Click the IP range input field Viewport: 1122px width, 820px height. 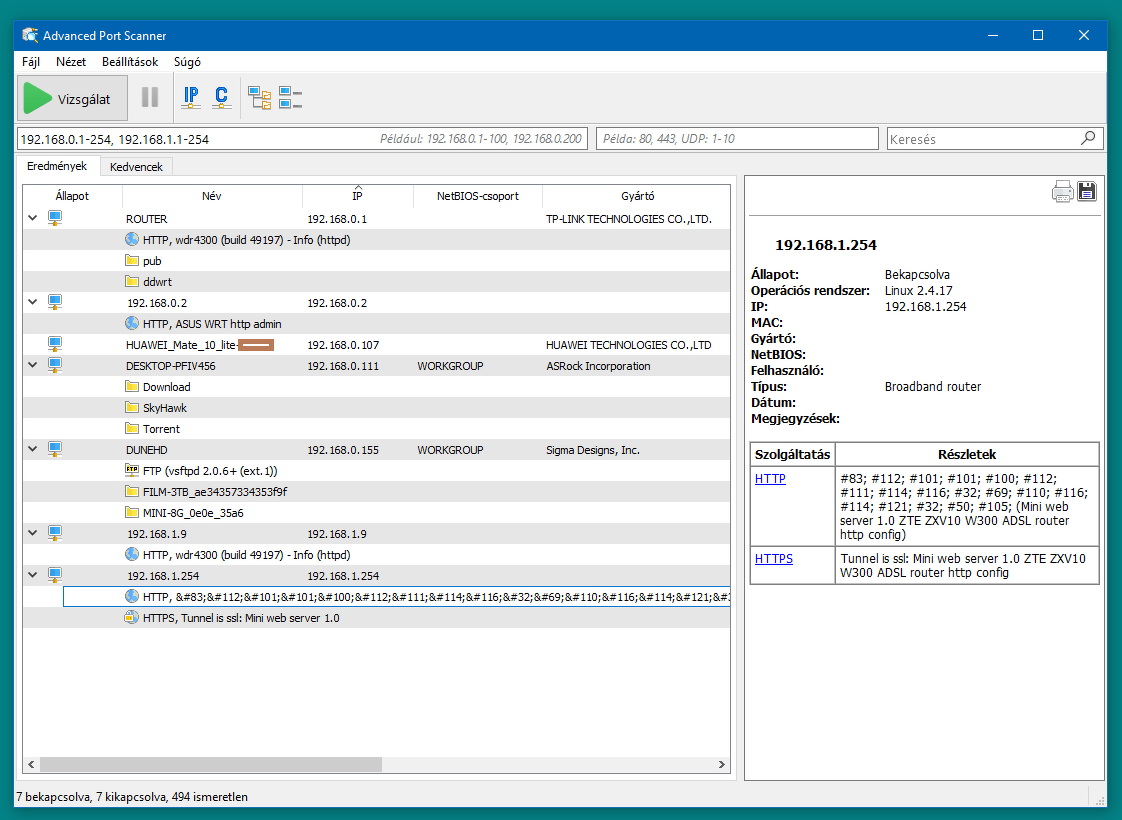point(302,139)
